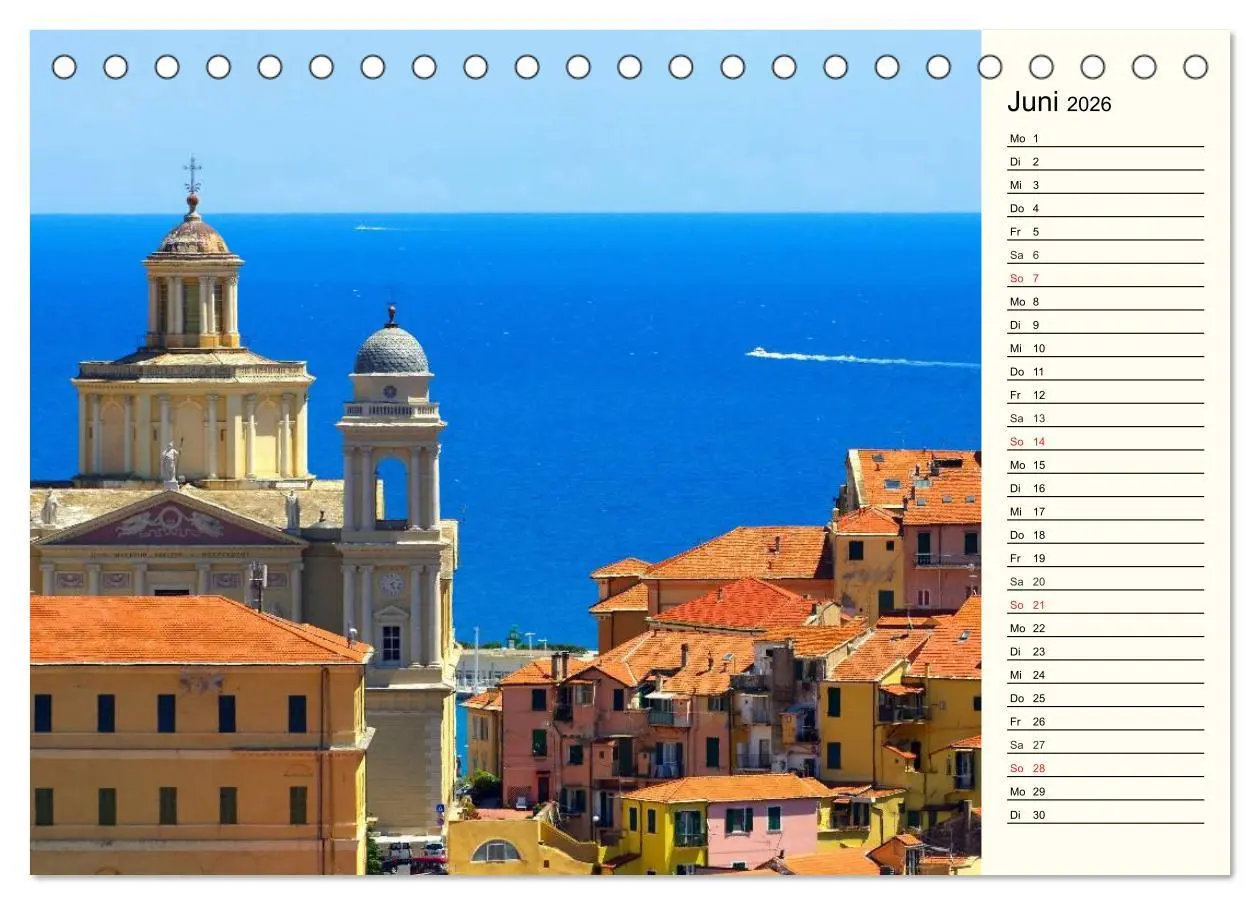1260x905 pixels.
Task: Select the row 'Sa 20'
Action: (x=1105, y=581)
